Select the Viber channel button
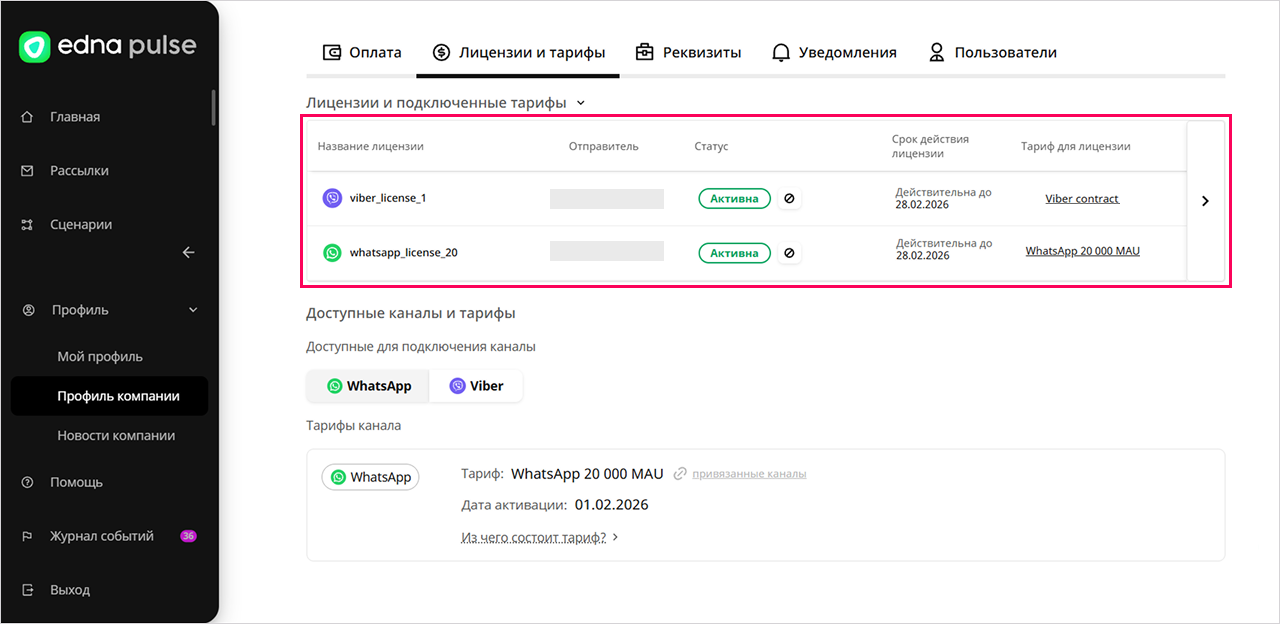 [476, 386]
